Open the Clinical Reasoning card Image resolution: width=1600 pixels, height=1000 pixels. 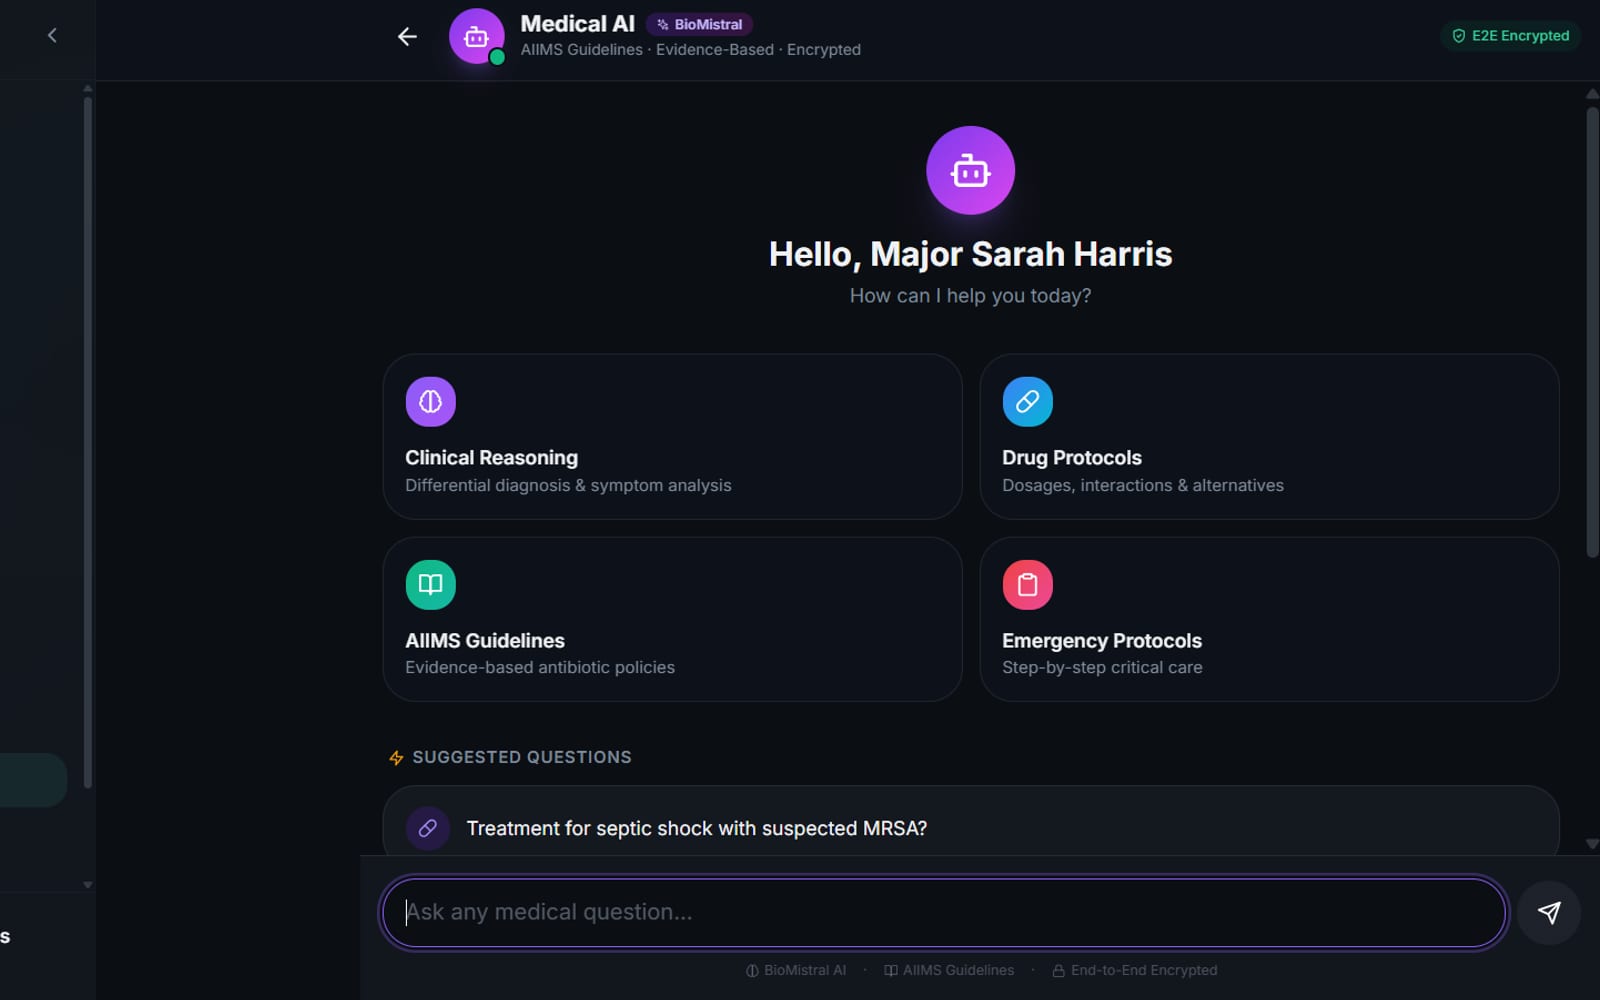click(672, 436)
